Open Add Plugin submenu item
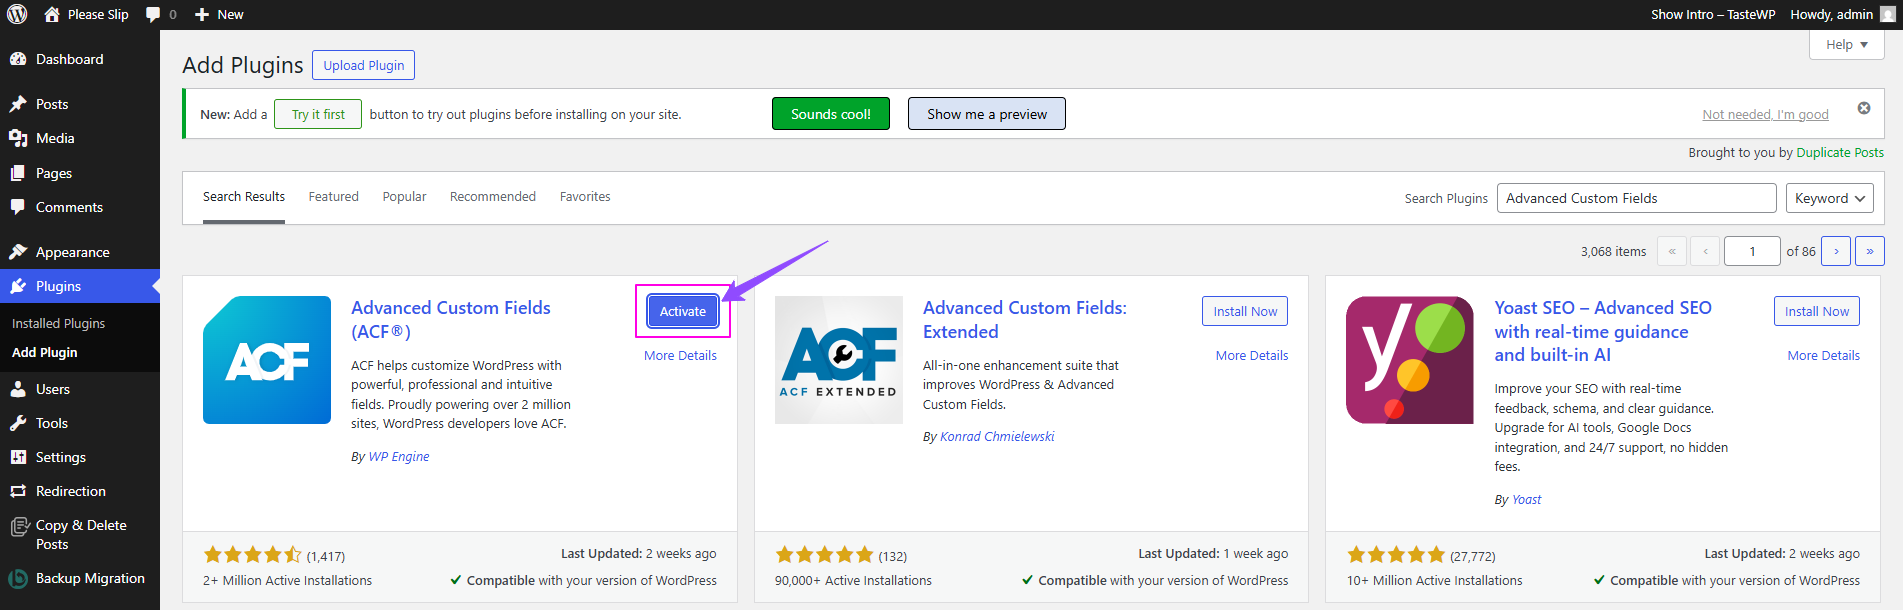 point(45,353)
